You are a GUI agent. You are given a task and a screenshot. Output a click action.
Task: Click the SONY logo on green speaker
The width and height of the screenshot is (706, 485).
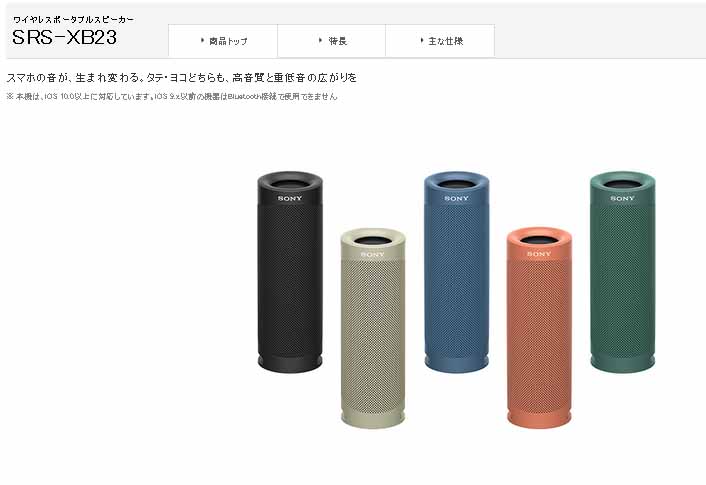pos(623,198)
